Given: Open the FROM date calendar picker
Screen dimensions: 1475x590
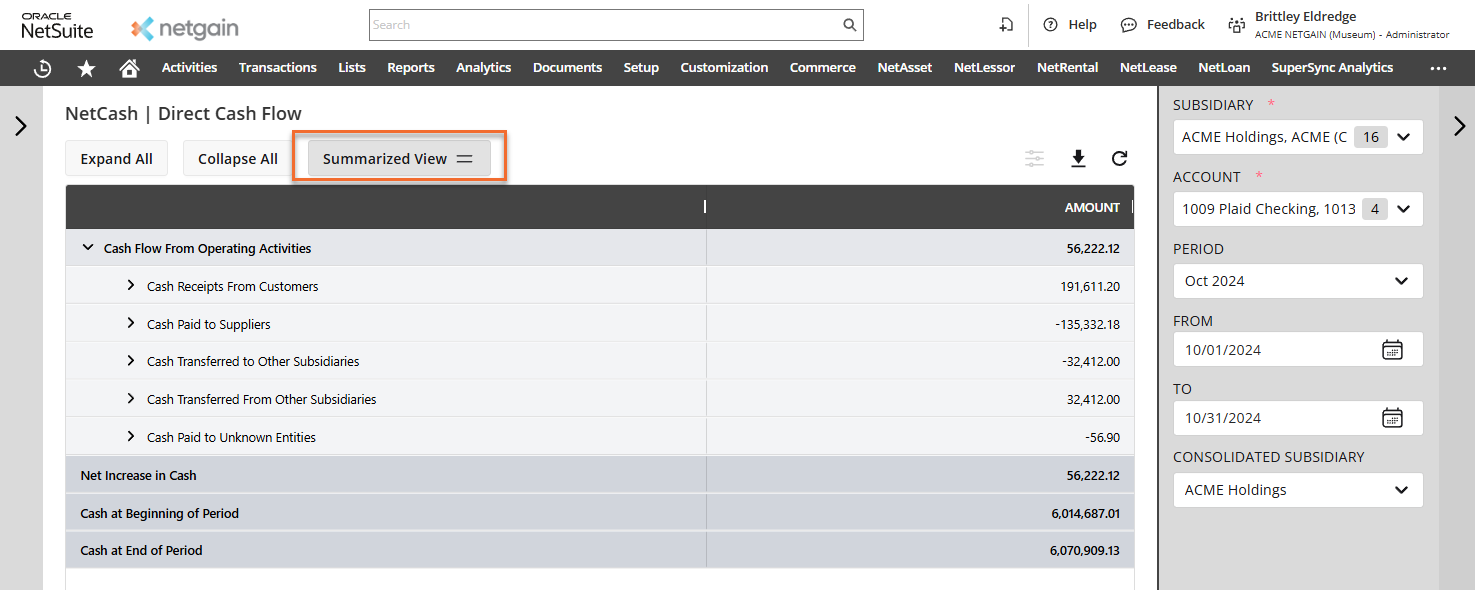Looking at the screenshot, I should (x=1392, y=350).
